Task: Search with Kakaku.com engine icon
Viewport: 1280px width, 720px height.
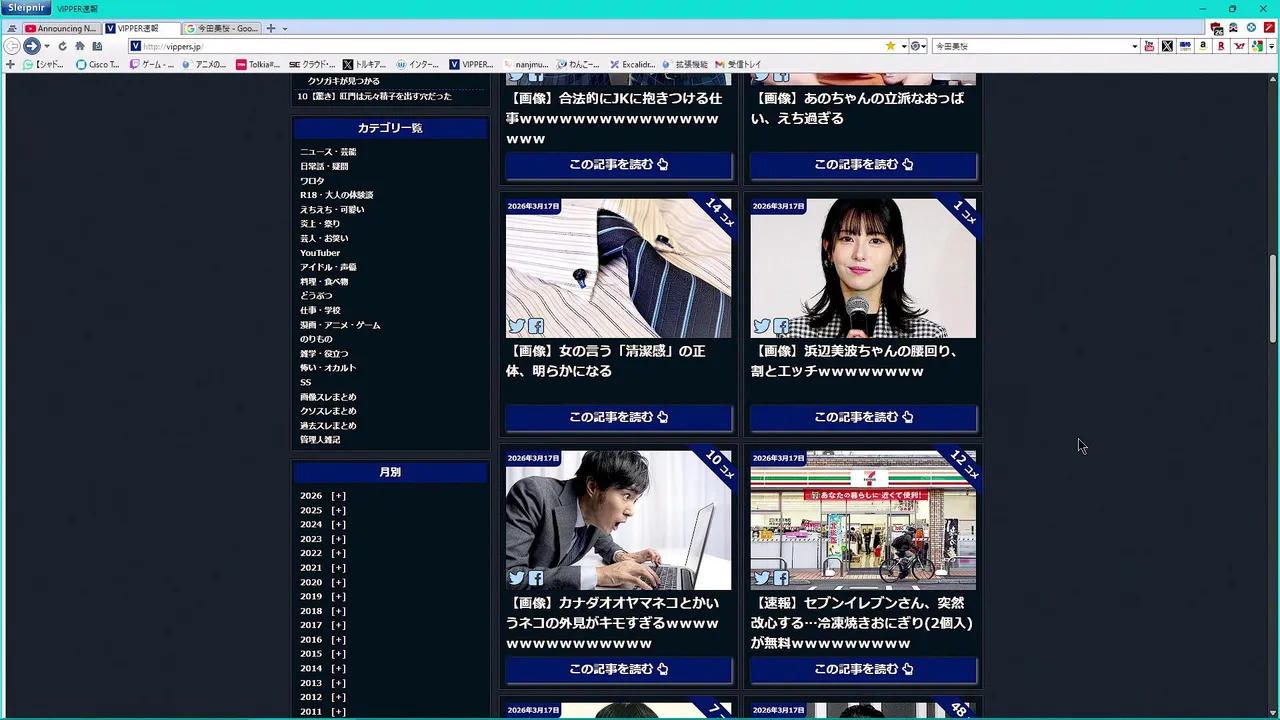Action: (x=1185, y=46)
